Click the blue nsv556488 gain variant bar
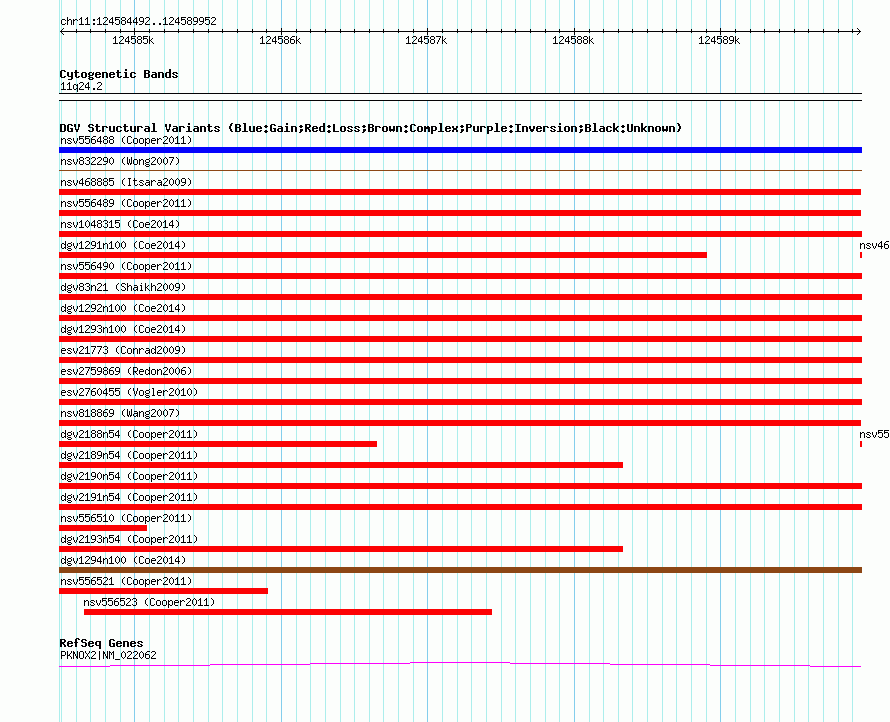 click(460, 150)
